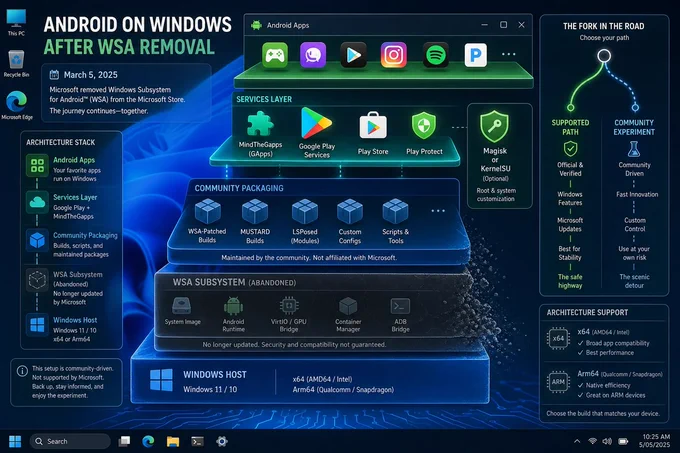Open the black play-triangle app icon
The width and height of the screenshot is (680, 453).
point(353,55)
